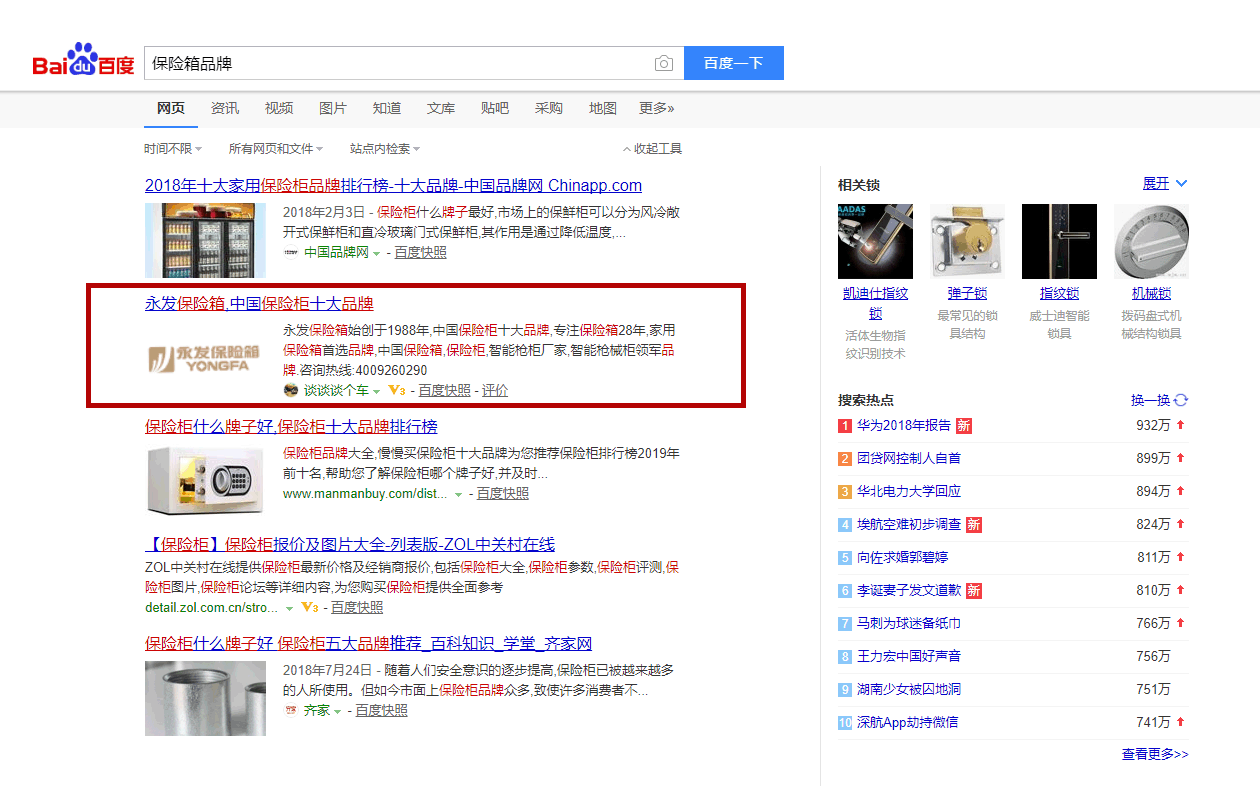Click the 百度一下 search button
Screen dimensions: 1260x796
point(733,63)
